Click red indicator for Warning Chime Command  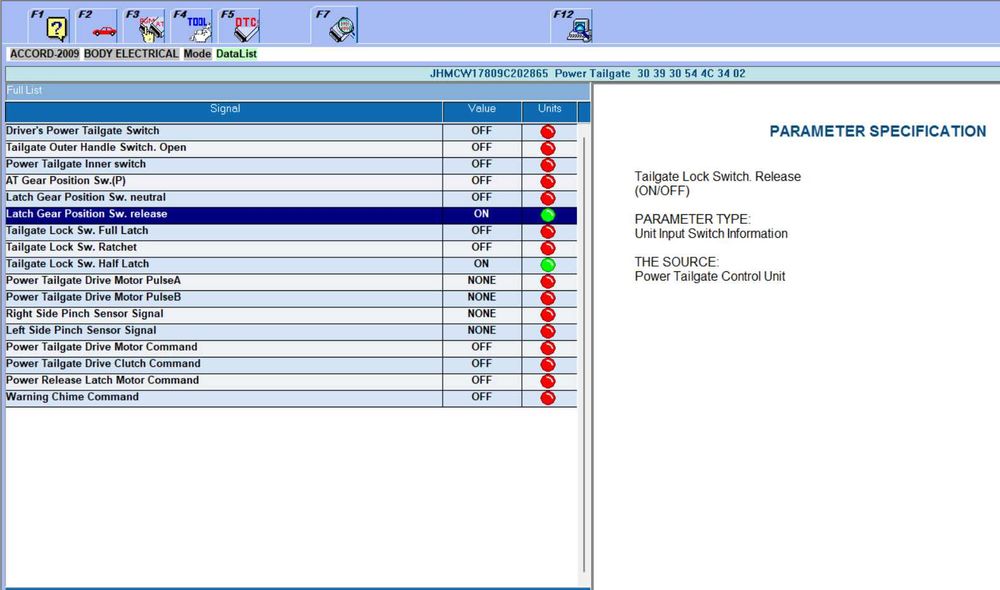(x=548, y=398)
